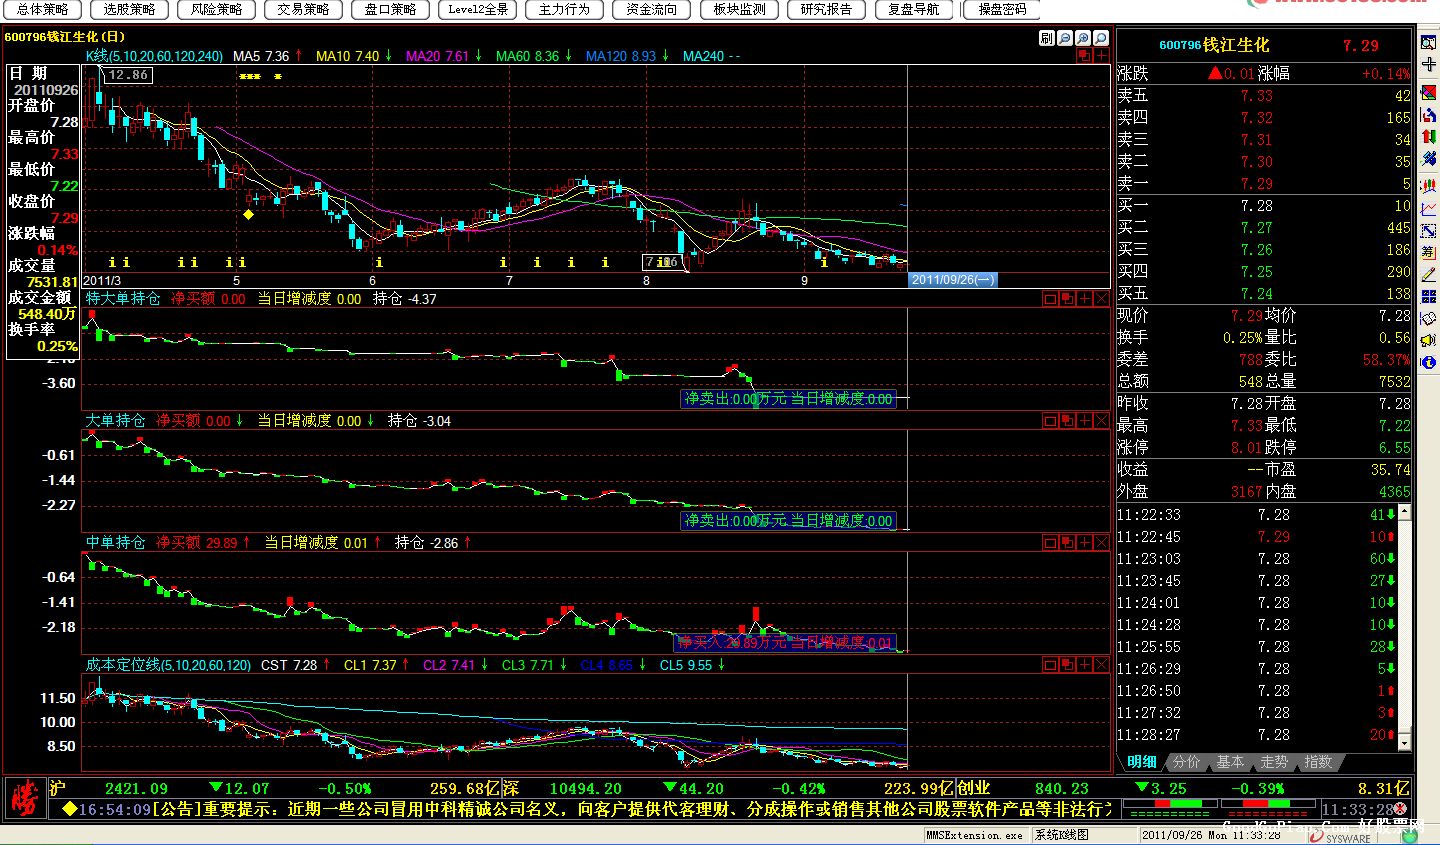Open the 选股策略 menu
The width and height of the screenshot is (1440, 845).
(x=130, y=9)
